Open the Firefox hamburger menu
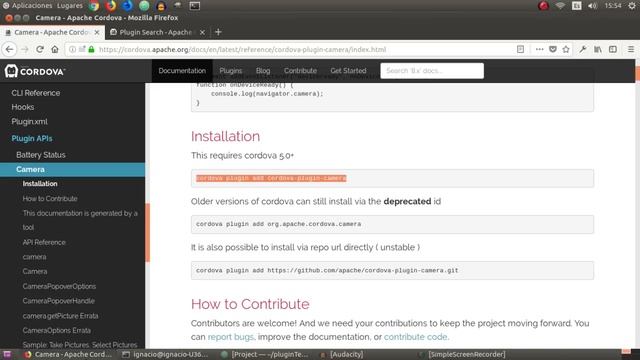The image size is (640, 360). [631, 49]
